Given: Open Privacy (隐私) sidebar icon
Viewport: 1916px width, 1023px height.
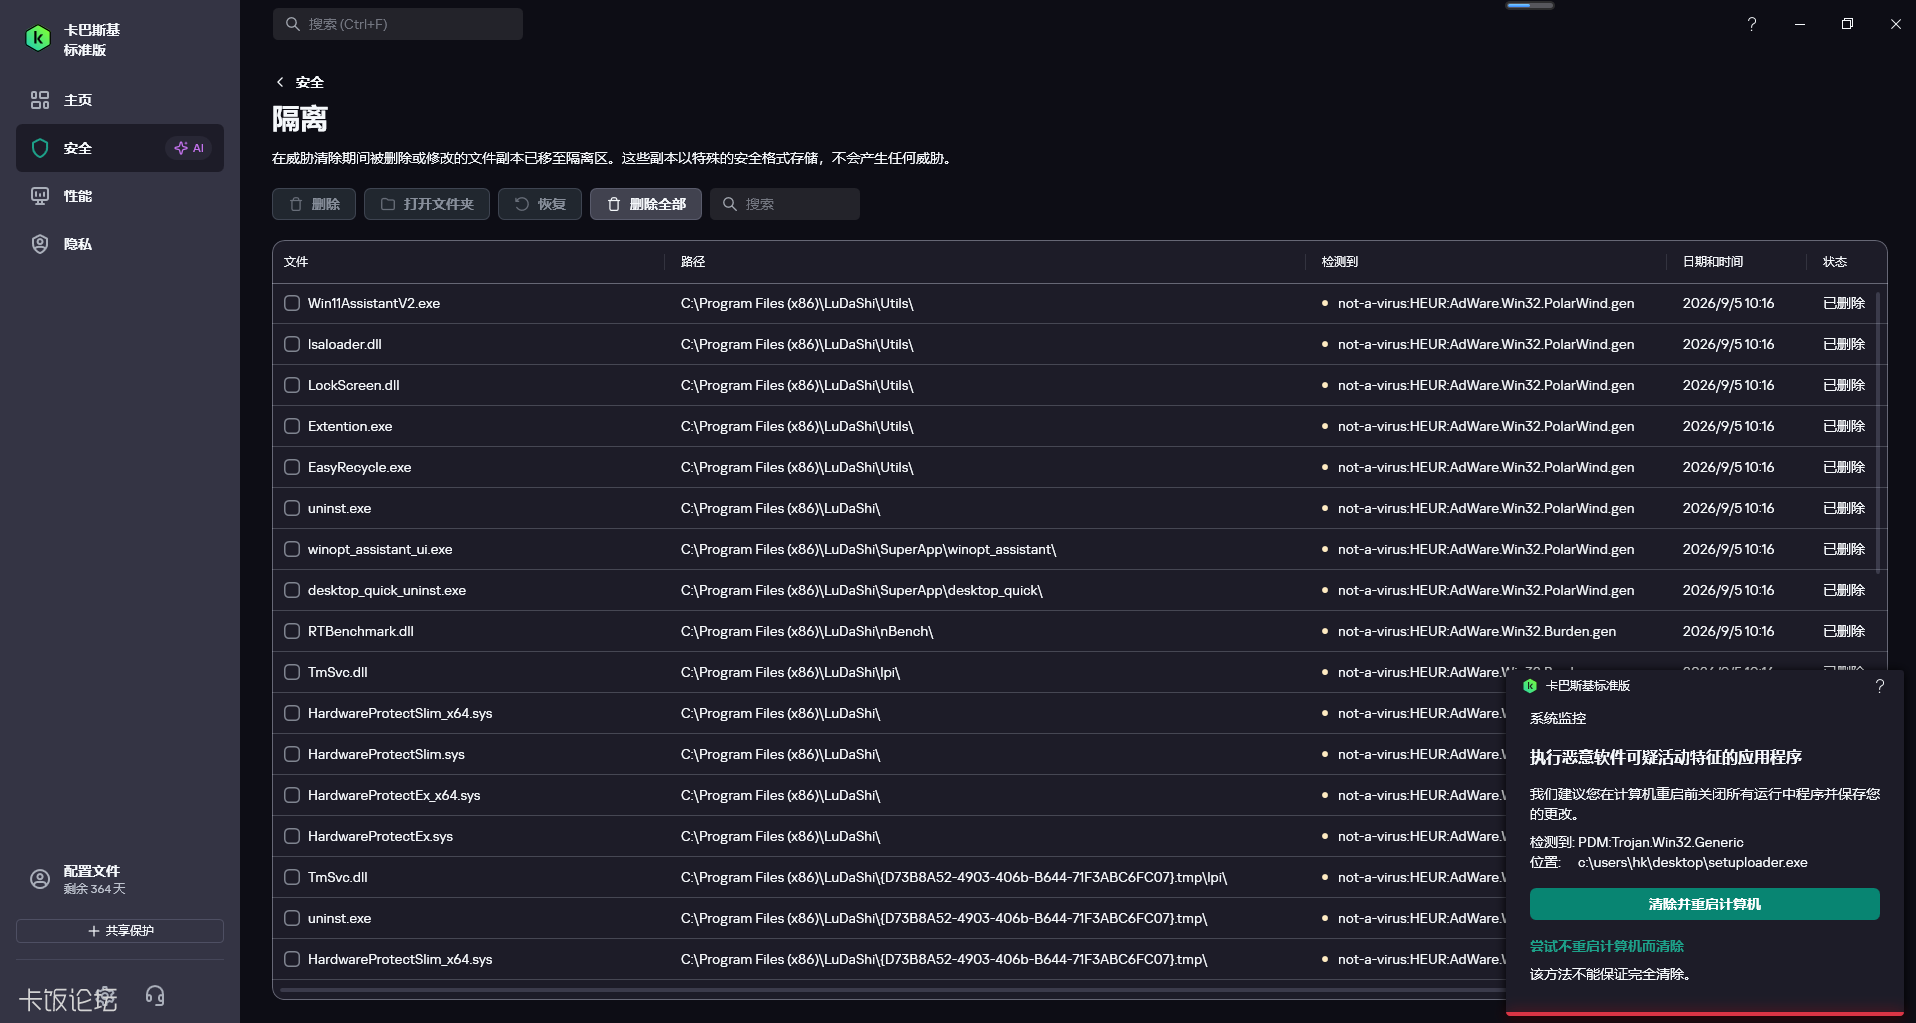Looking at the screenshot, I should pyautogui.click(x=40, y=244).
